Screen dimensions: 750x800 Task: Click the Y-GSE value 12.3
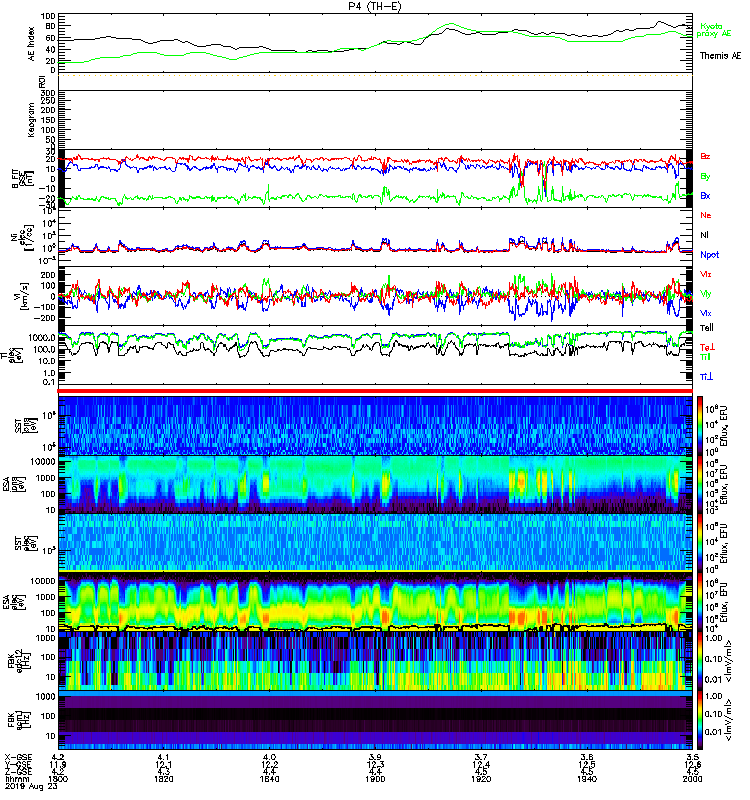click(x=375, y=764)
